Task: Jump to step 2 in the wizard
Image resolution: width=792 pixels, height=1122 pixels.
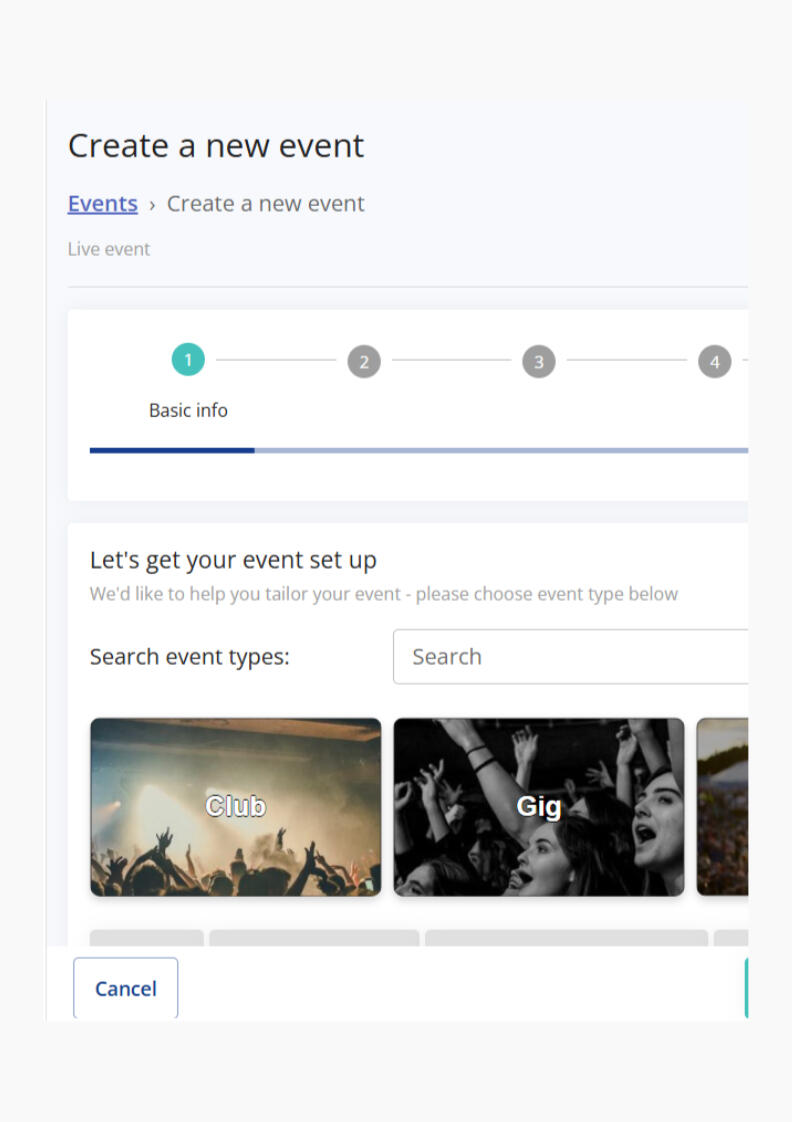Action: [364, 362]
